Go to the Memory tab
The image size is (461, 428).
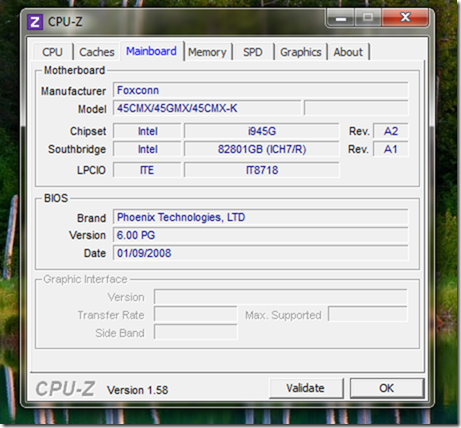click(x=207, y=52)
